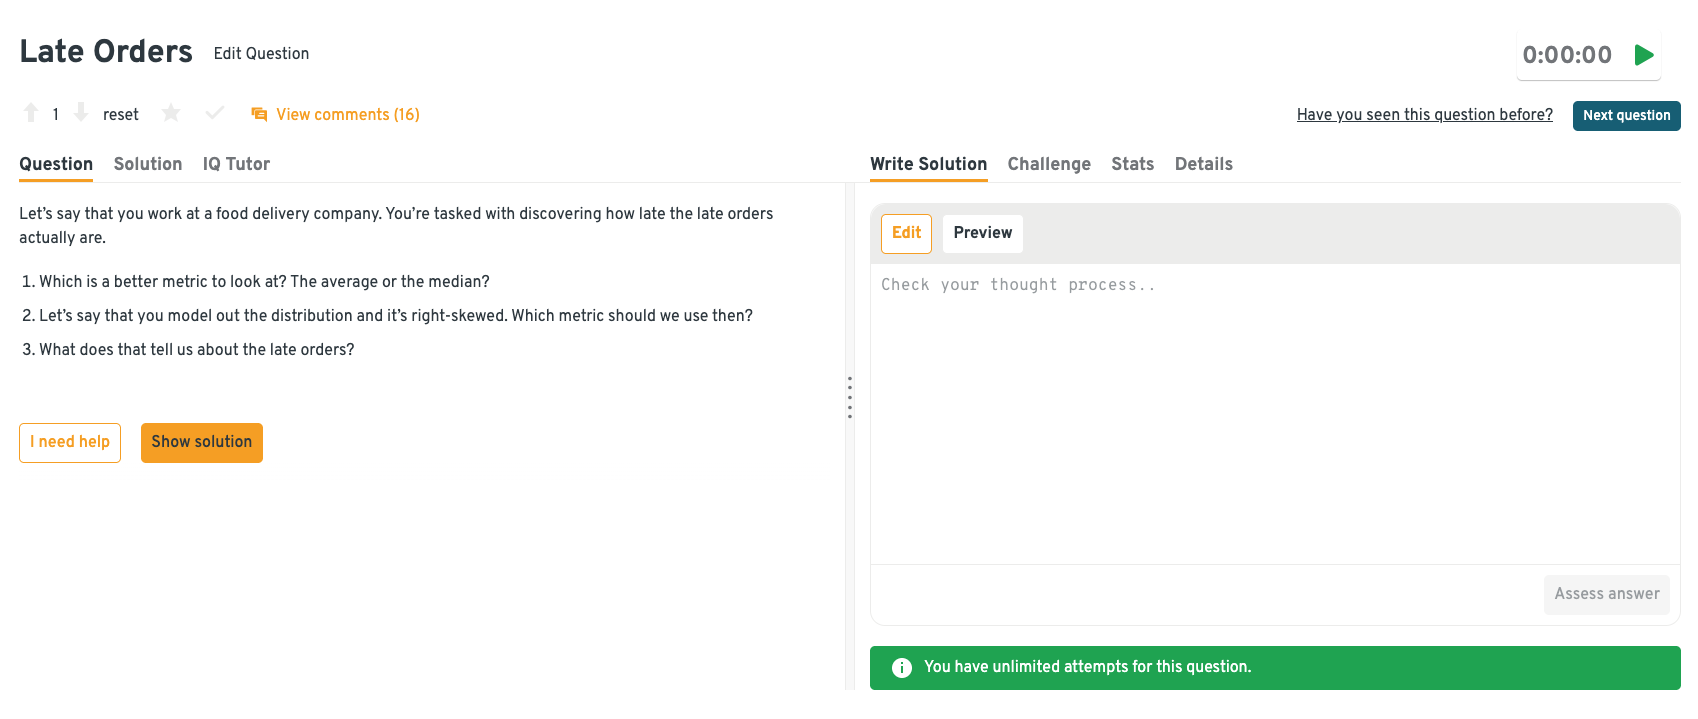Click the comments speech bubble icon
1698x719 pixels.
coord(259,114)
